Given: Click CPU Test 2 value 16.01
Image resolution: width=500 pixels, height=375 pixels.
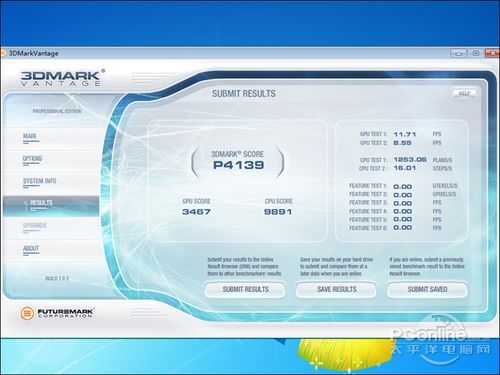Looking at the screenshot, I should (405, 168).
